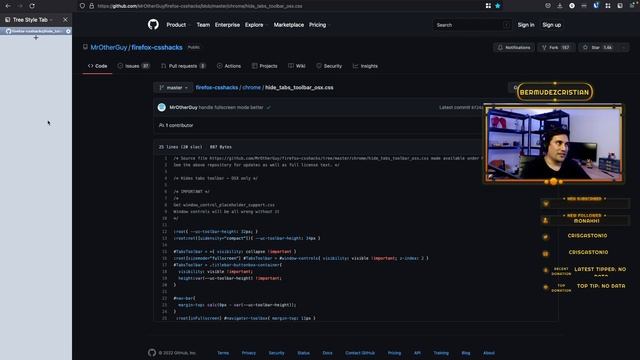
Task: Close the firefox-csshacks tab in sidebar
Action: 68,31
